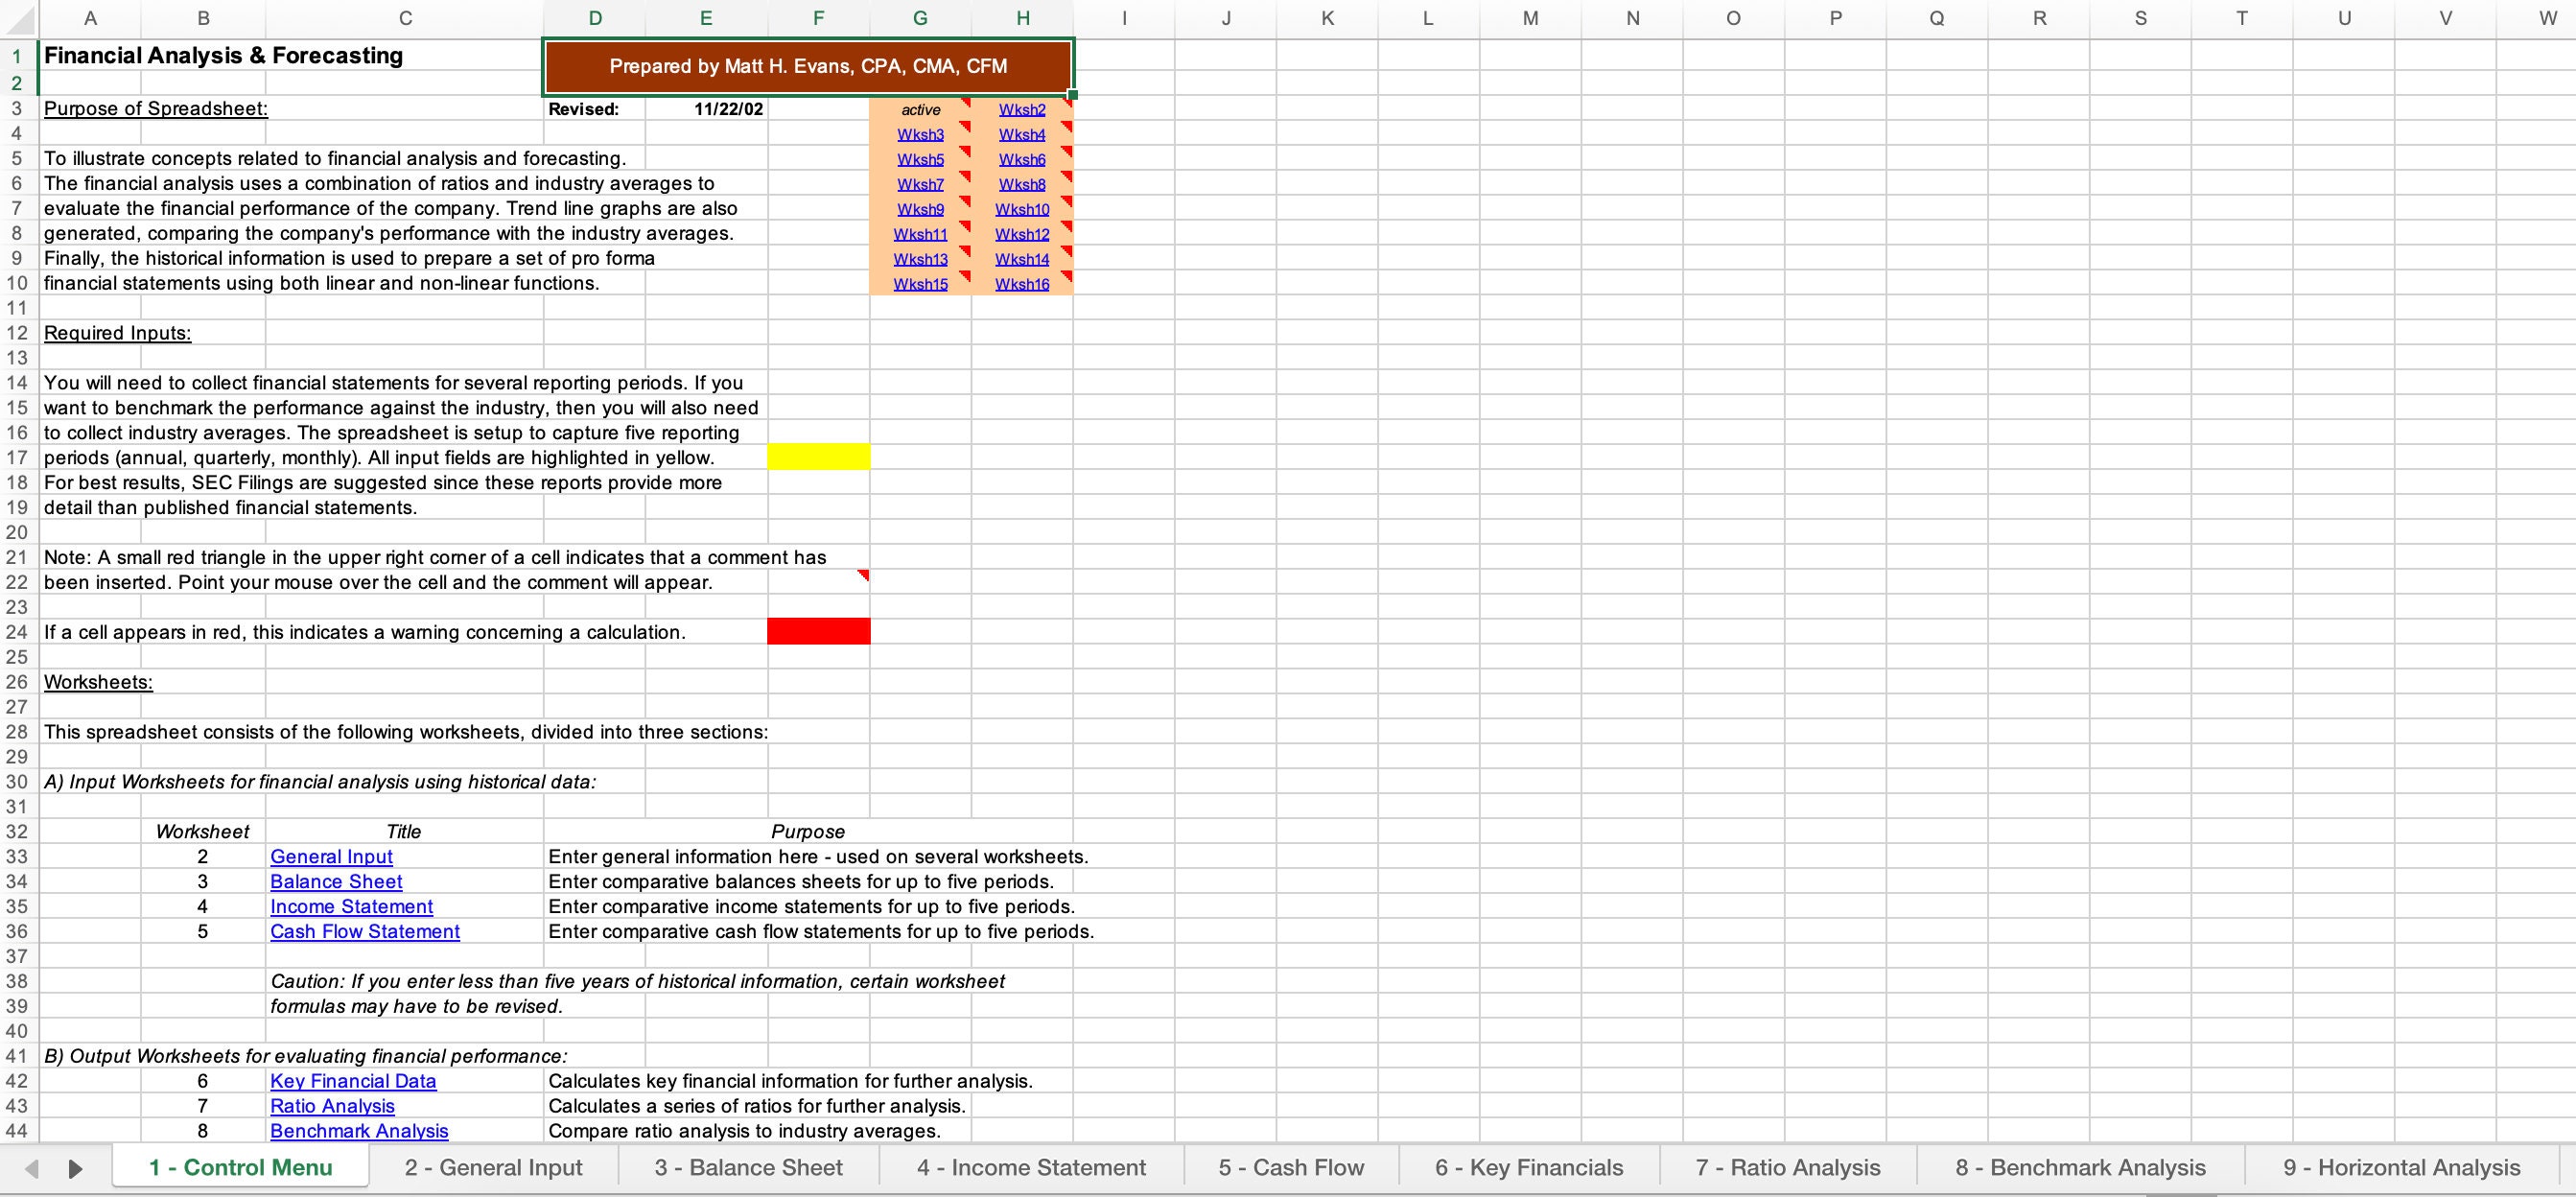Open the Wksh15 link

pyautogui.click(x=920, y=285)
